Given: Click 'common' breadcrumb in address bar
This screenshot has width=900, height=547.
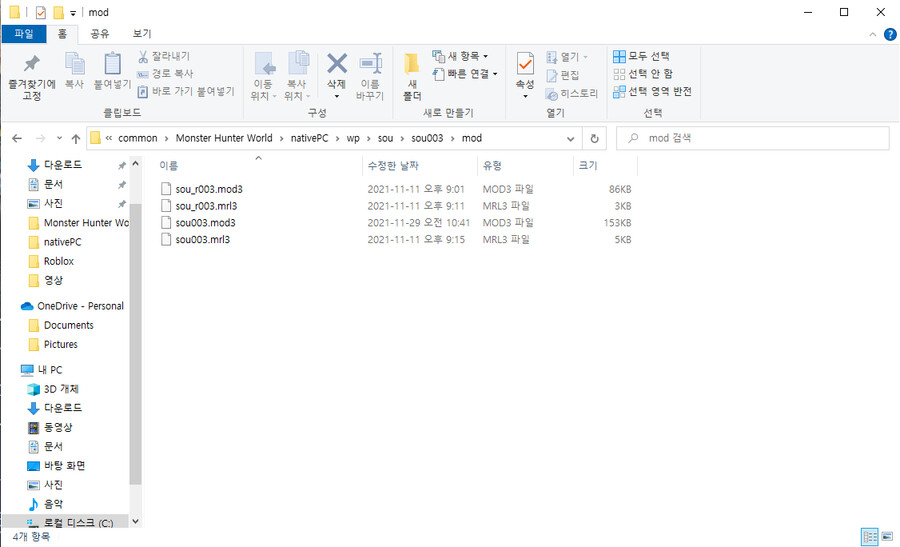Looking at the screenshot, I should (x=138, y=138).
